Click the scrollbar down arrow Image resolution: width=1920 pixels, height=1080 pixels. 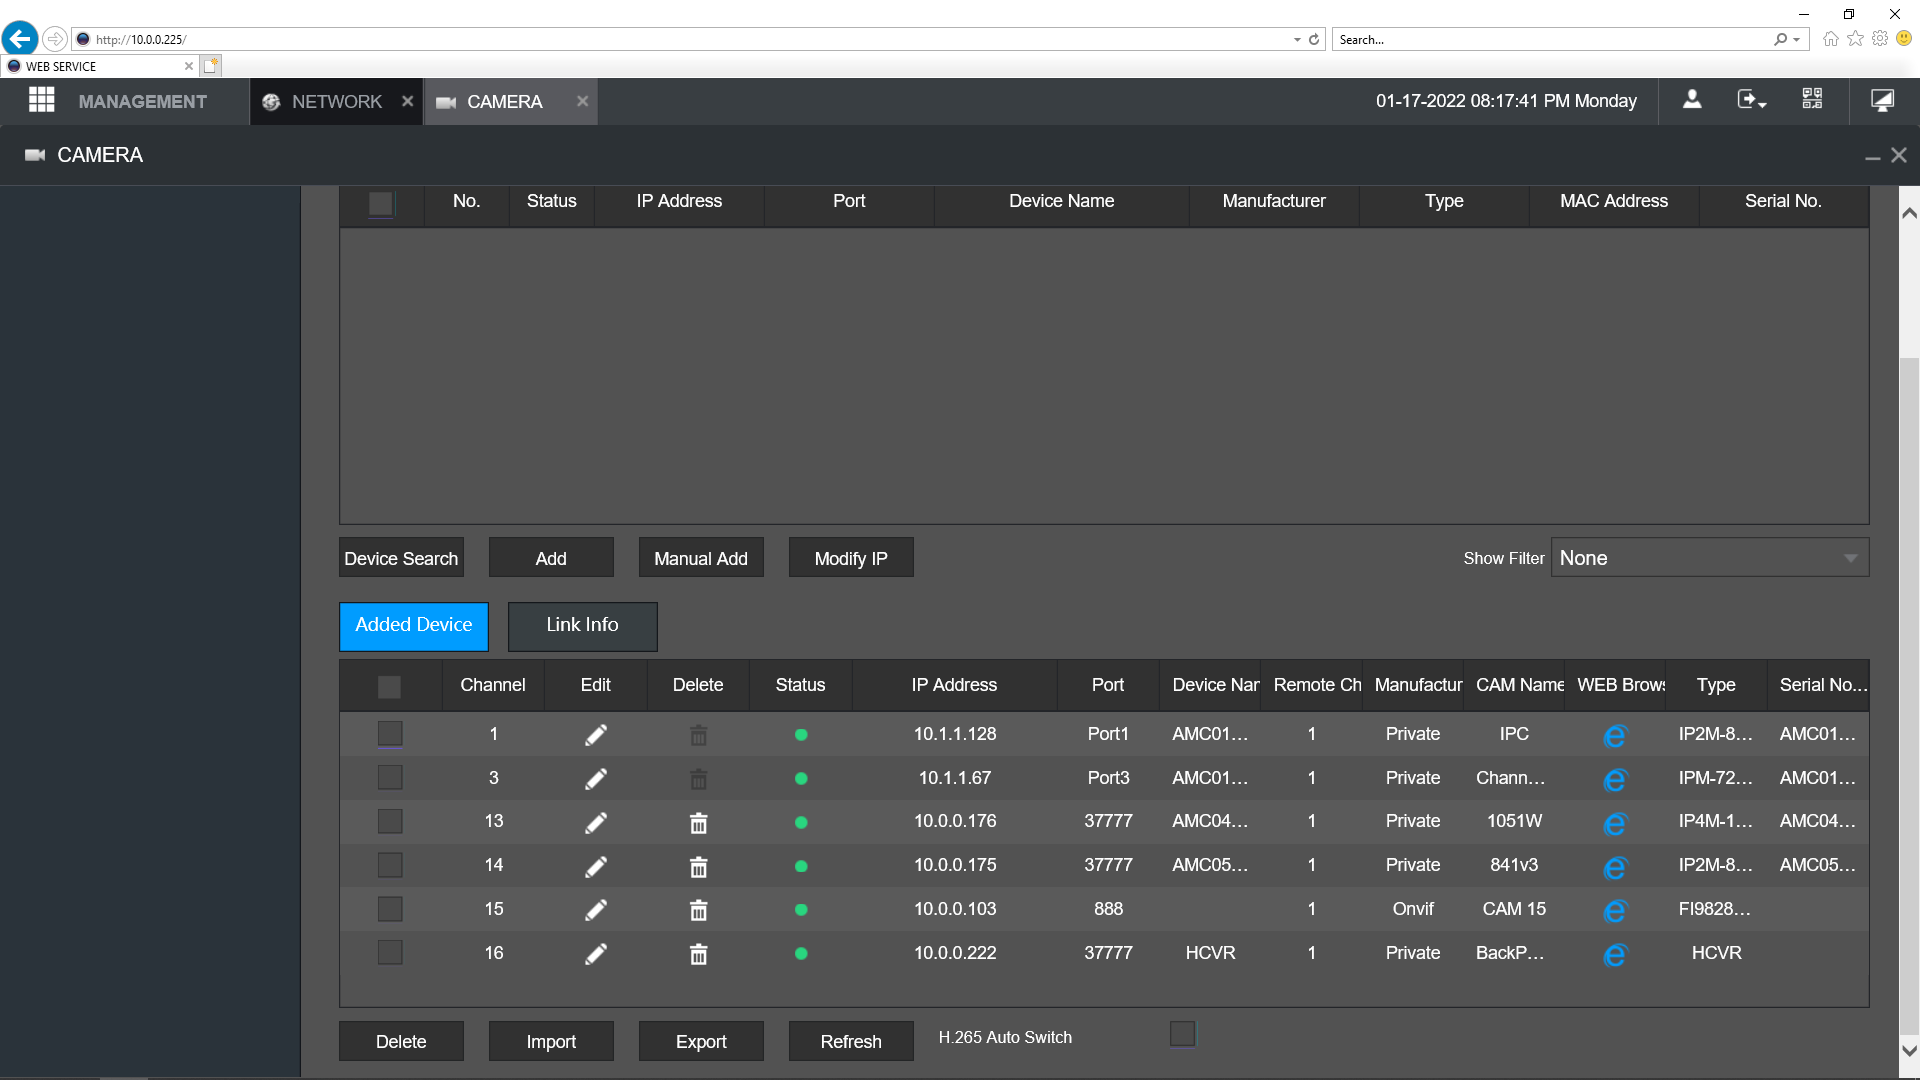tap(1909, 1051)
